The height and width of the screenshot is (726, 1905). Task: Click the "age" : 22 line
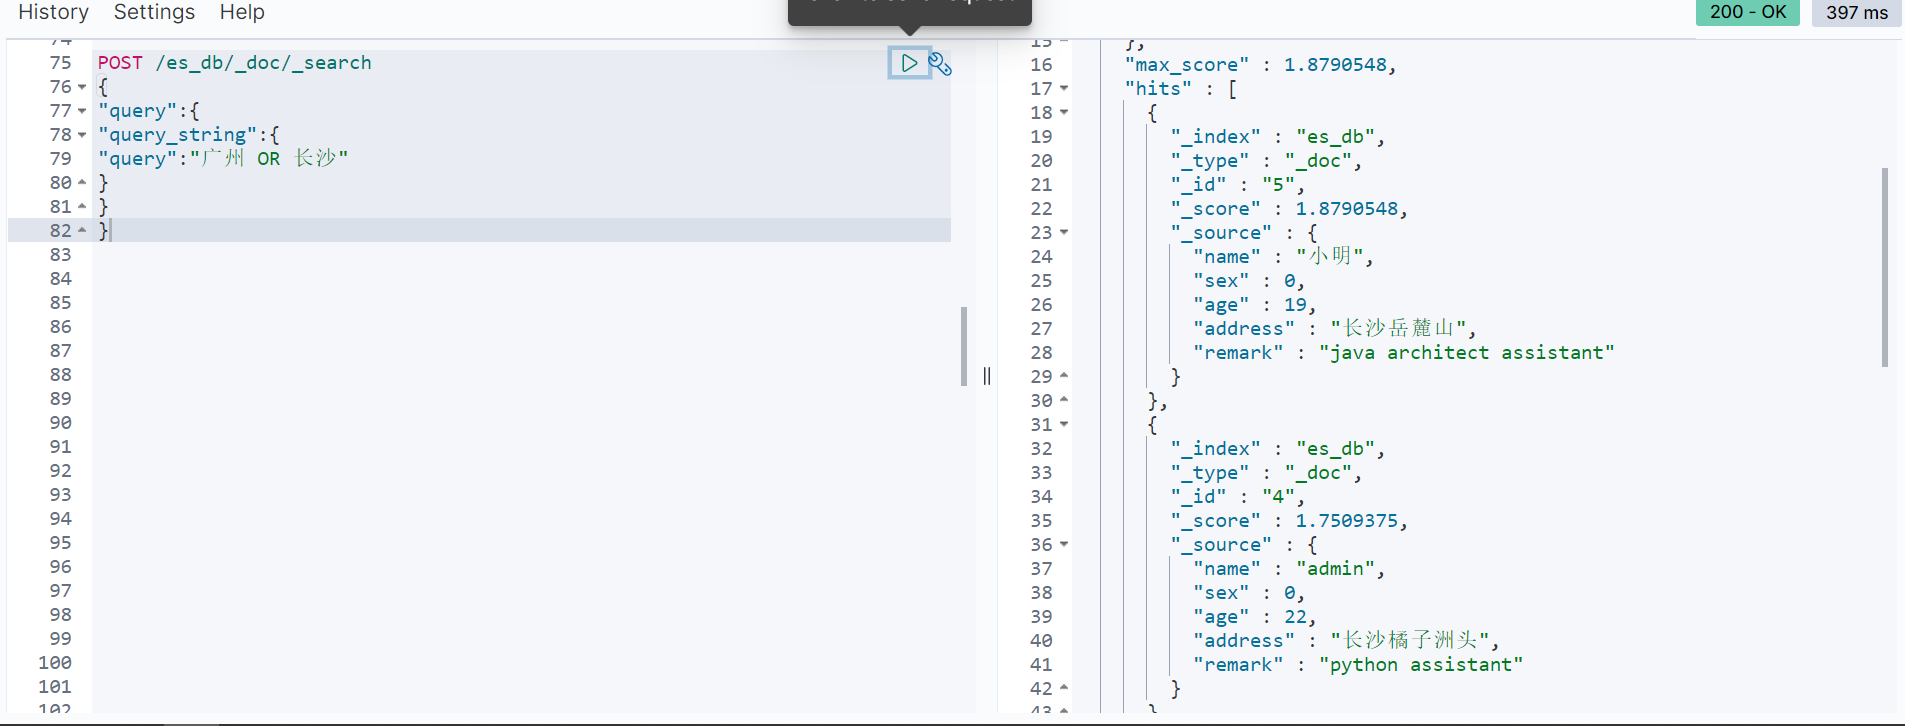[x=1254, y=617]
